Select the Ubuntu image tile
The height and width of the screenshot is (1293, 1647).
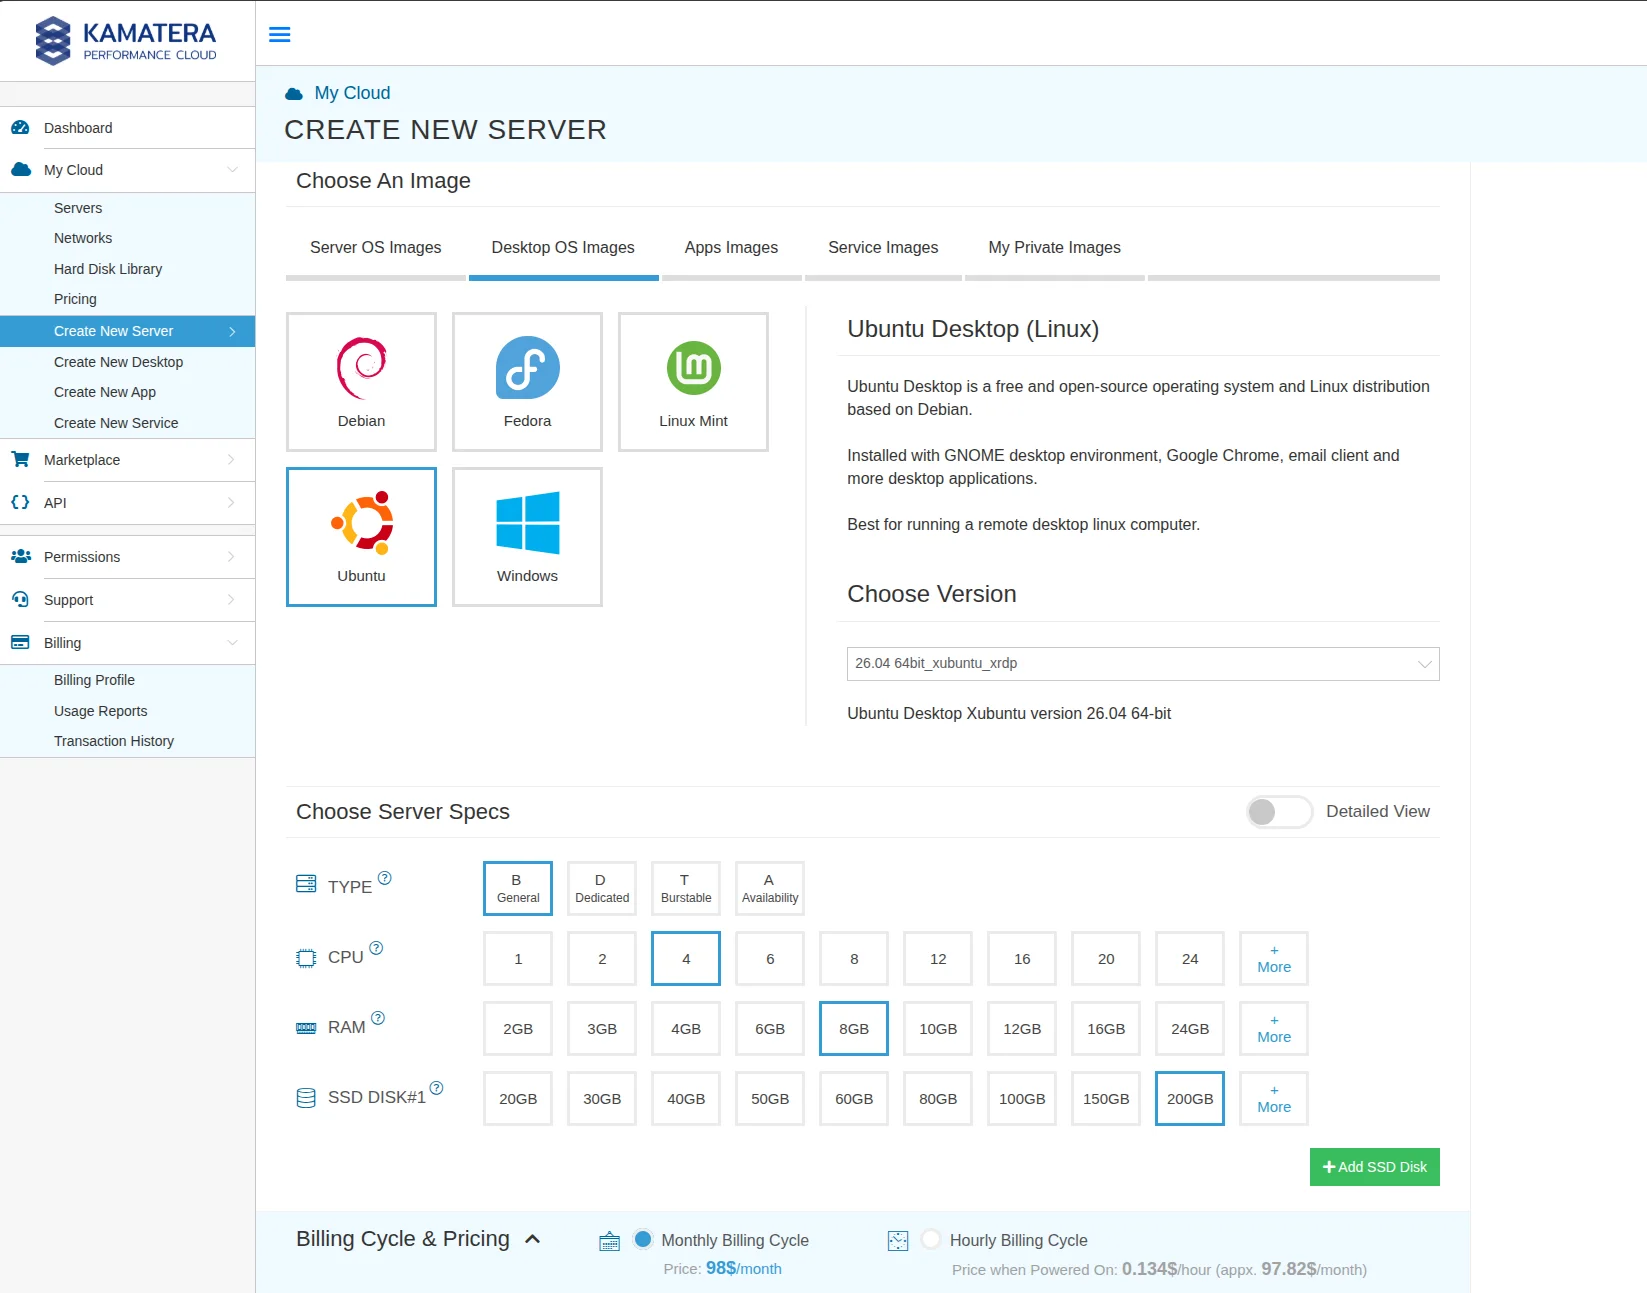[x=361, y=537]
